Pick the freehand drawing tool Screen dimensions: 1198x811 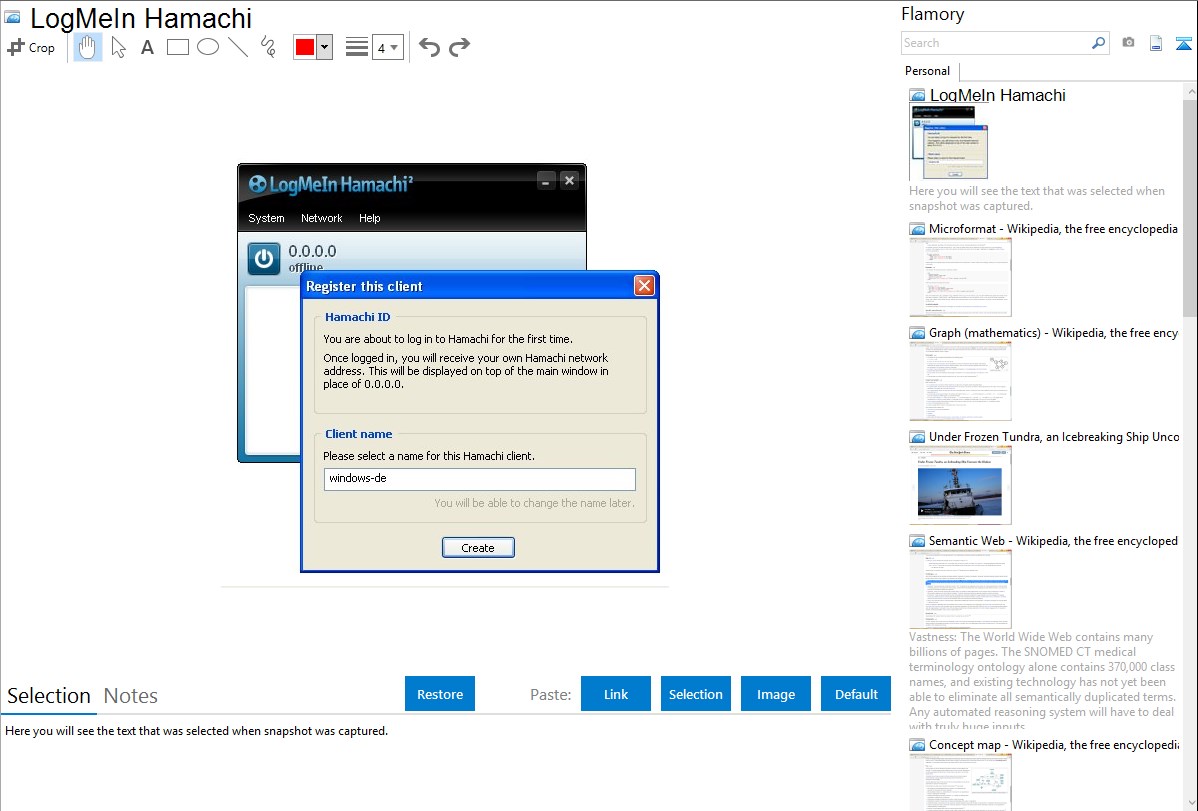point(268,47)
